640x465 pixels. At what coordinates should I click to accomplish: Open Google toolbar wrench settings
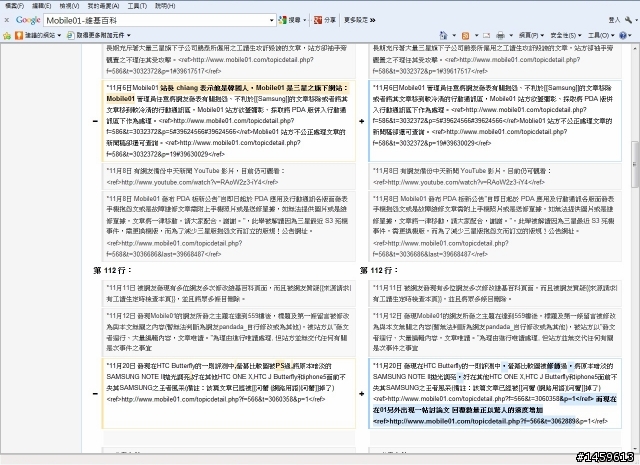pos(629,20)
